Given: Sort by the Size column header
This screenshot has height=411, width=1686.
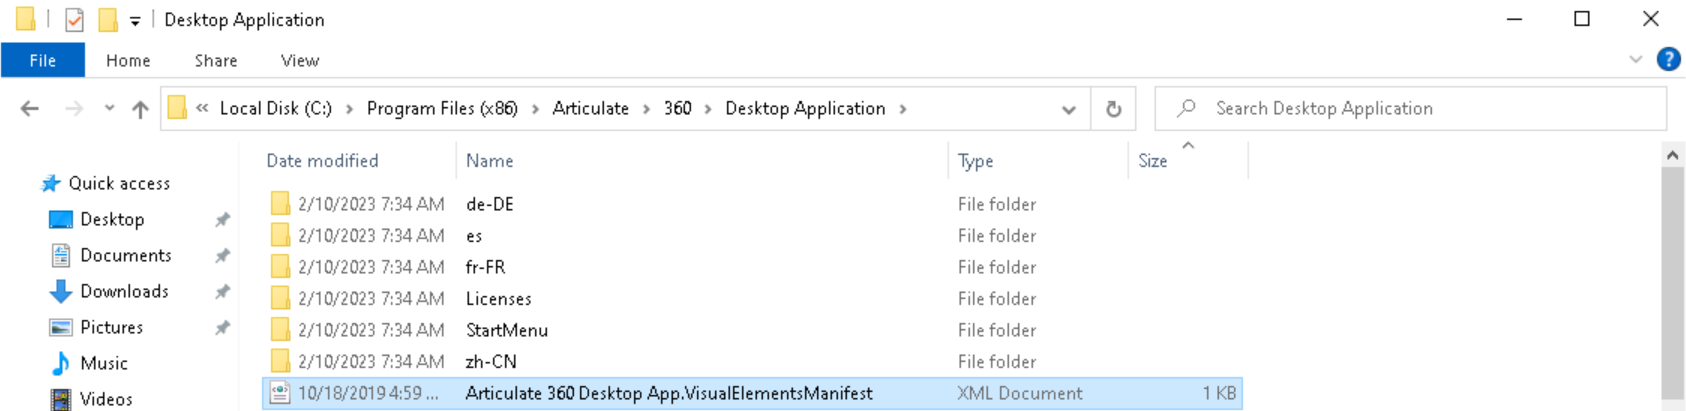Looking at the screenshot, I should [1152, 161].
